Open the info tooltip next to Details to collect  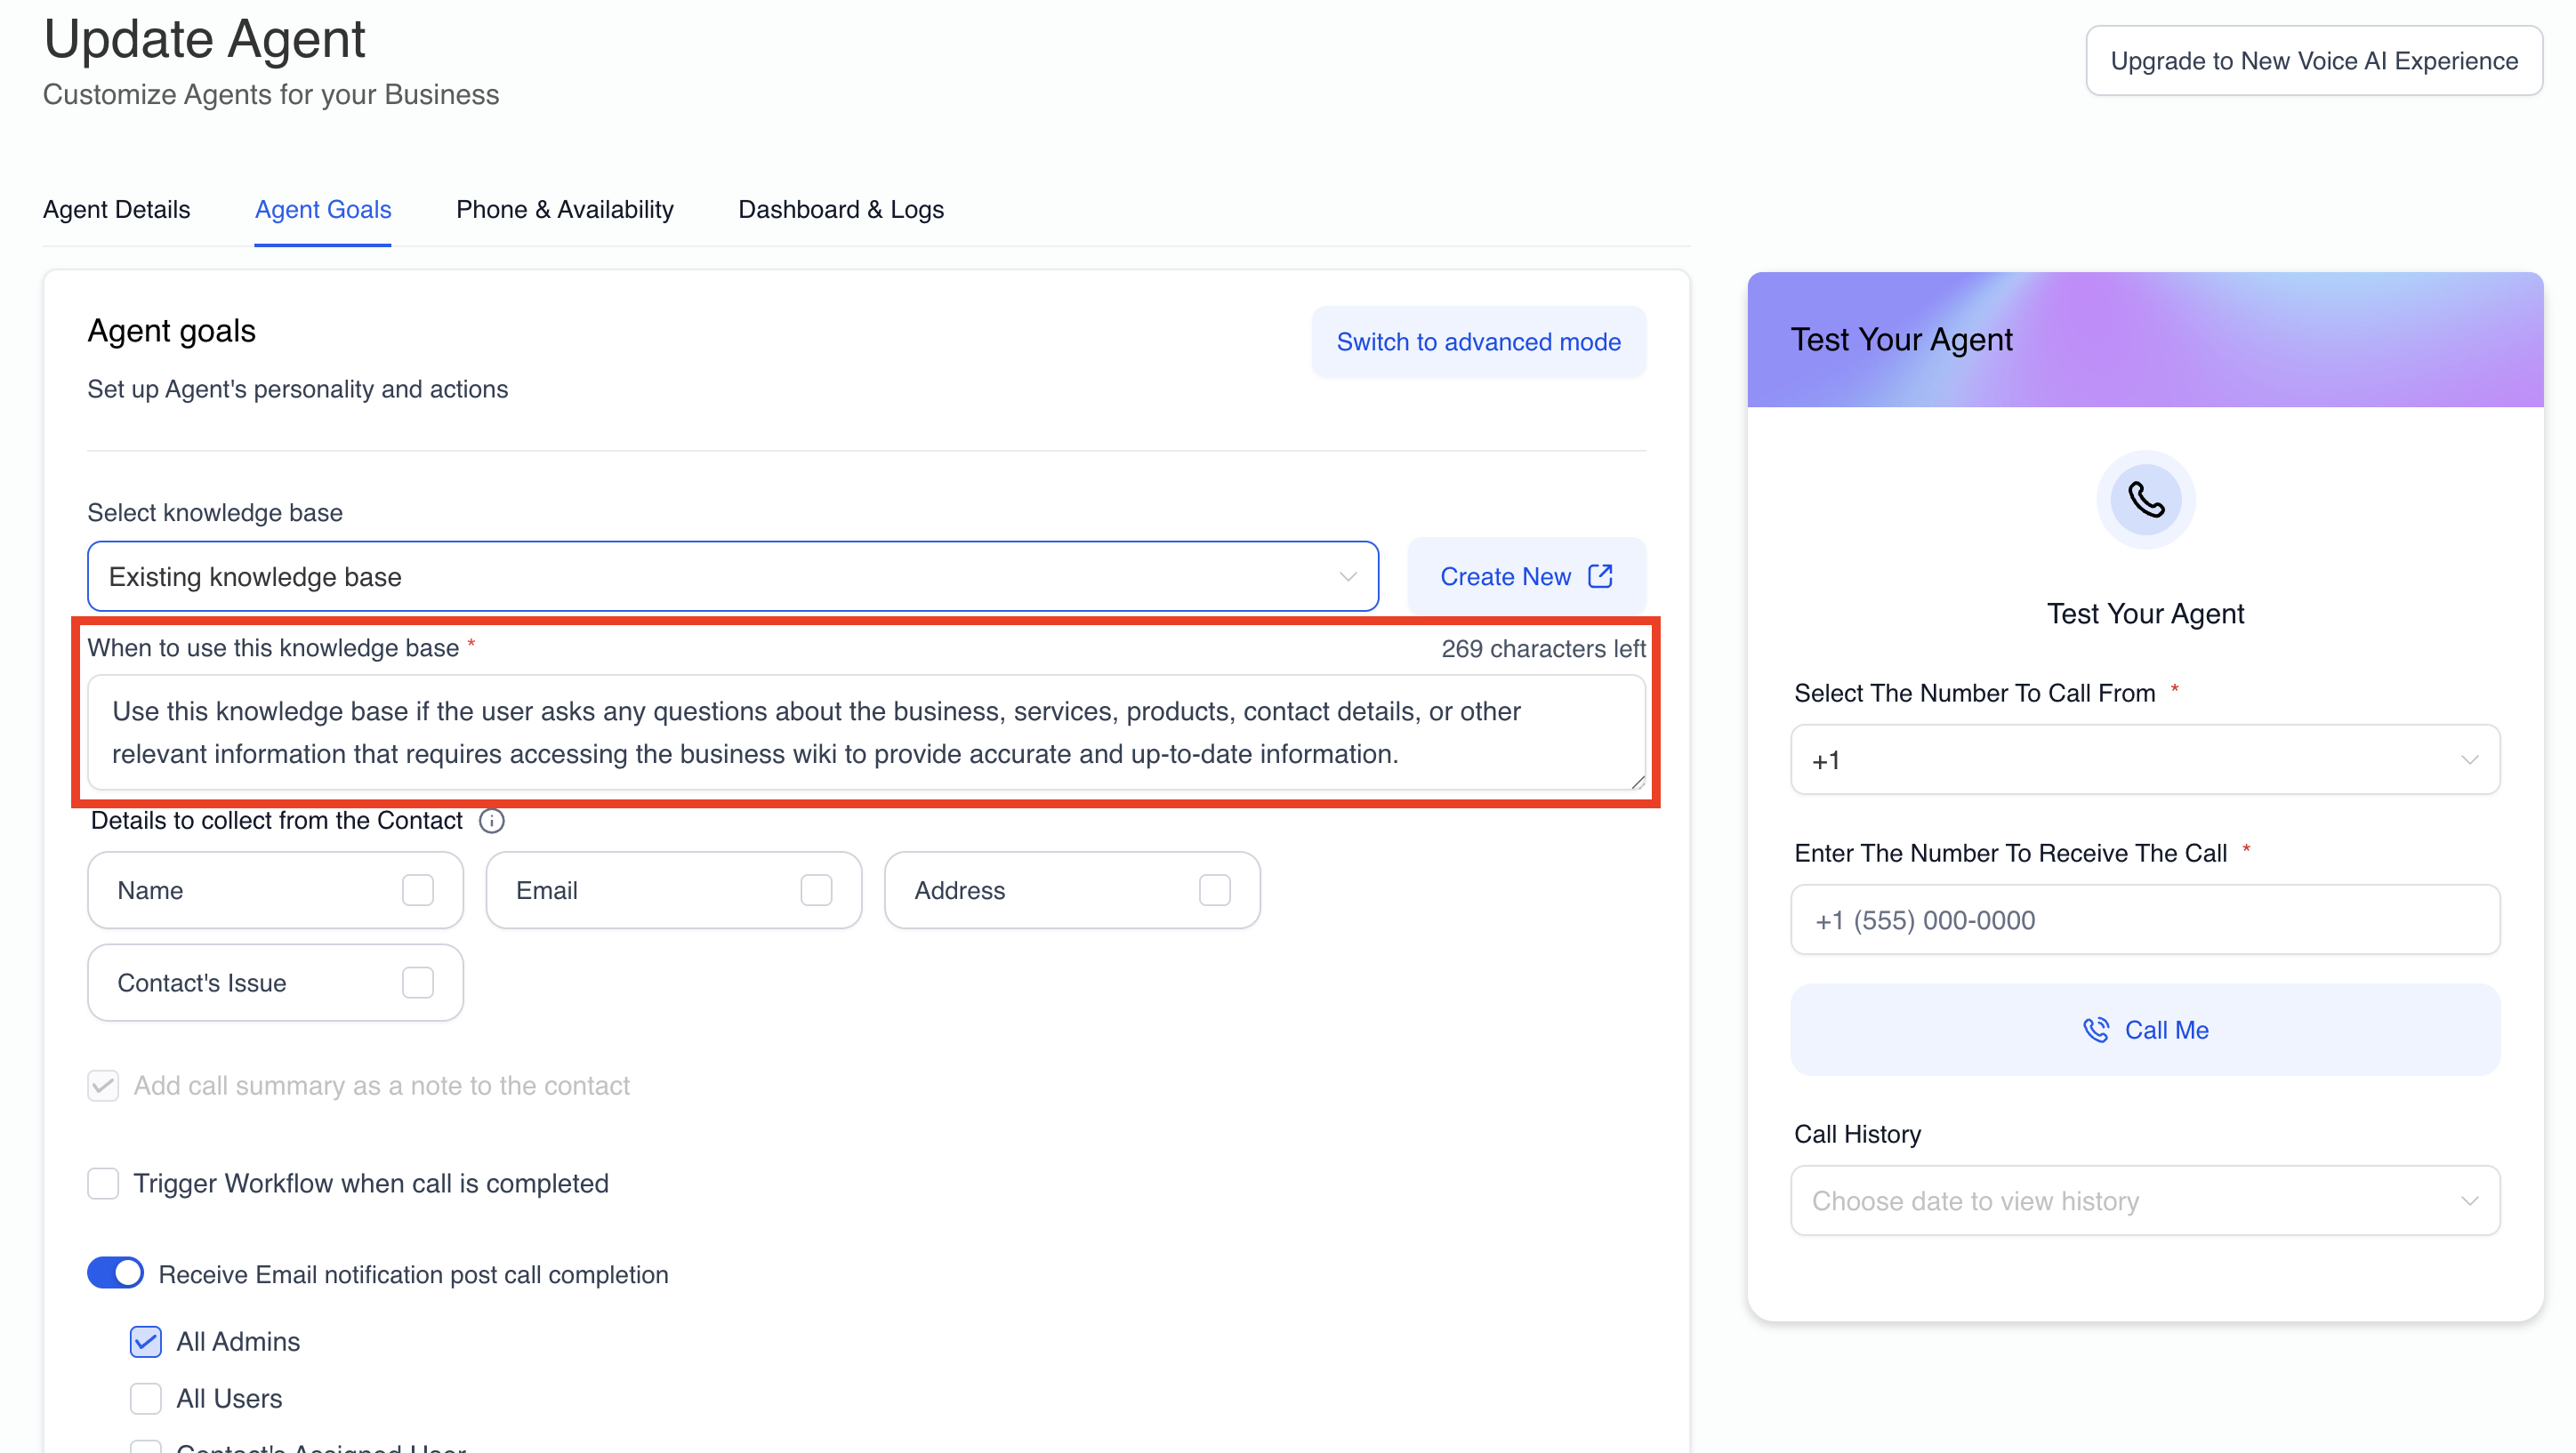491,821
